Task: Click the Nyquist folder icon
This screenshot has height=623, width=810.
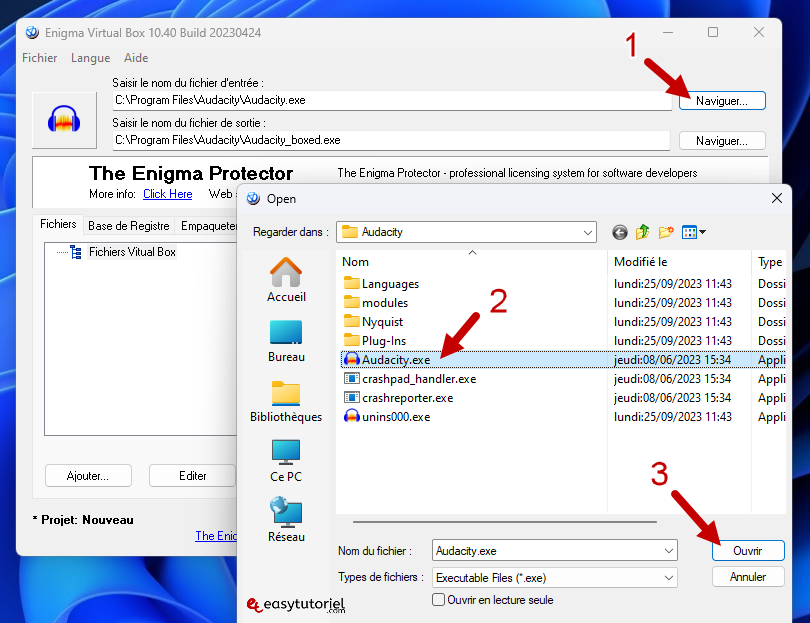Action: click(x=352, y=321)
